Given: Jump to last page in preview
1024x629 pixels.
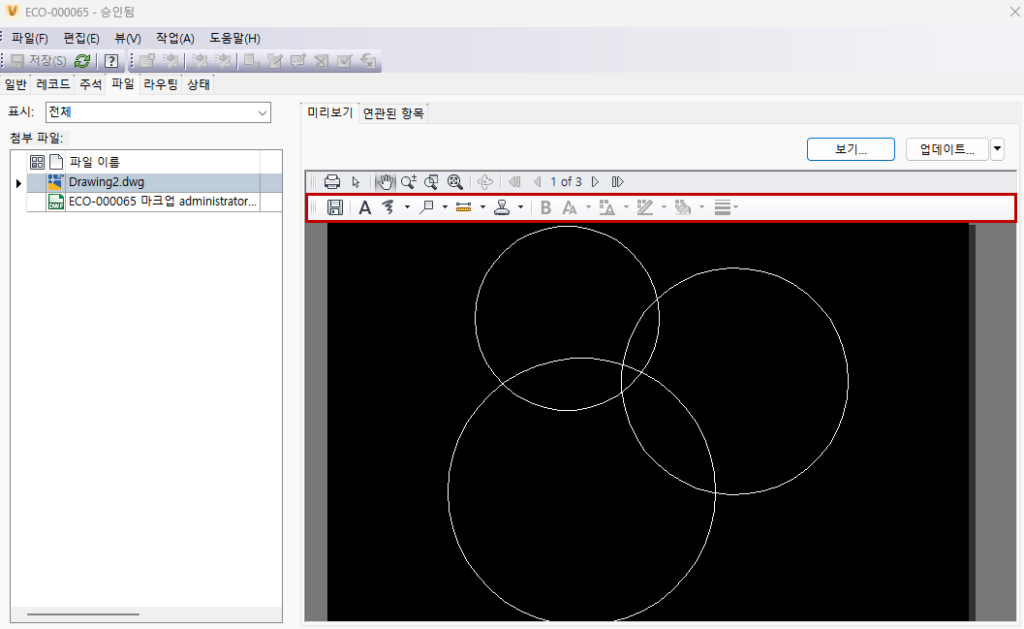Looking at the screenshot, I should click(x=617, y=182).
